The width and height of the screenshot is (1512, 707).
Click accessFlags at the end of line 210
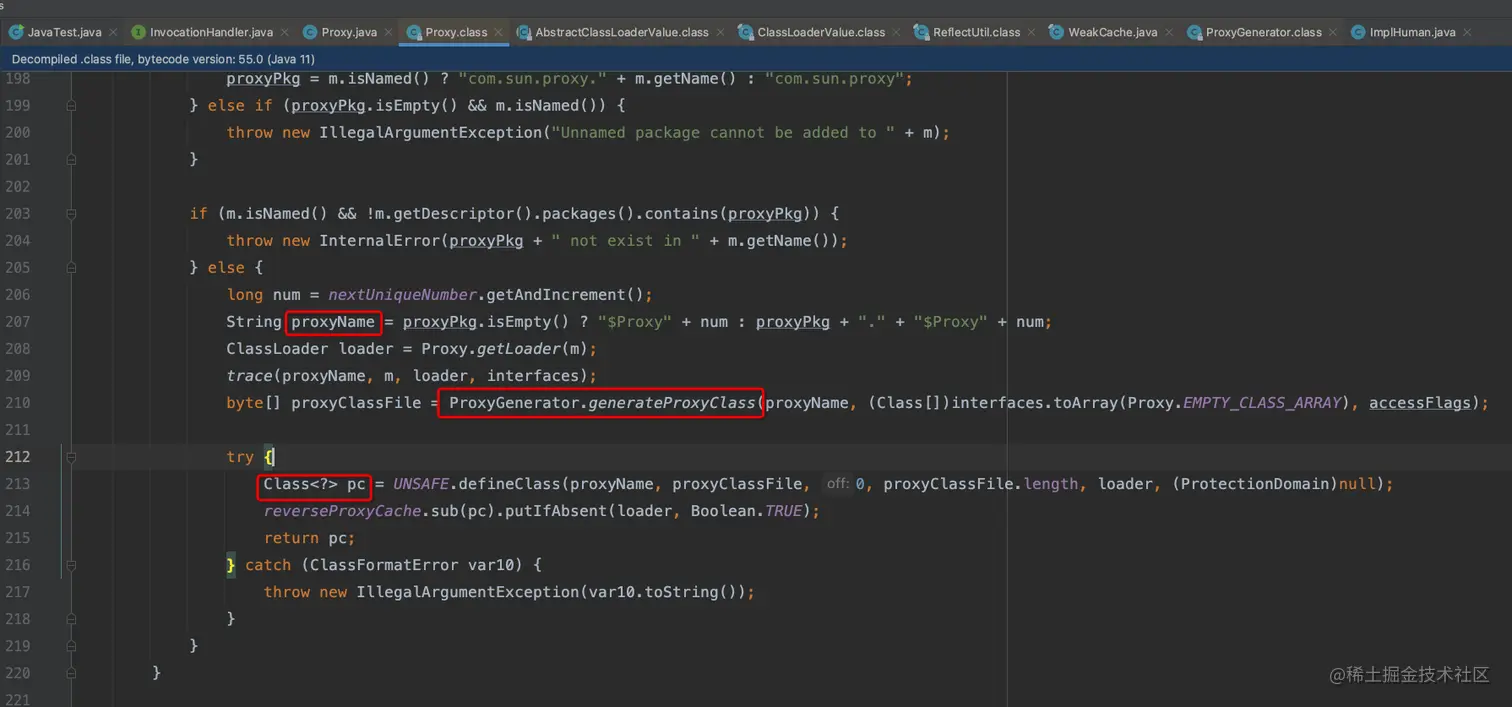click(x=1420, y=402)
